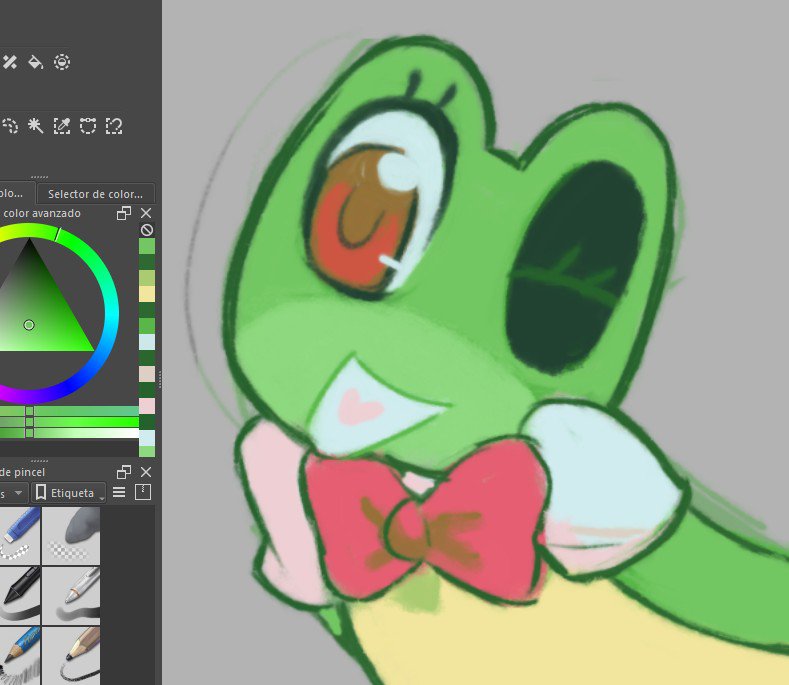Pick the light pink color history swatch
This screenshot has width=789, height=685.
tap(147, 406)
